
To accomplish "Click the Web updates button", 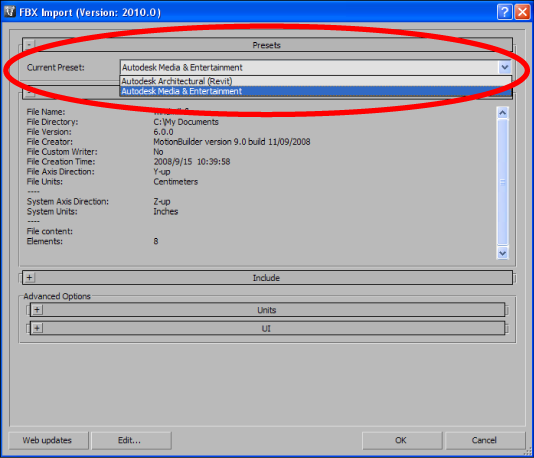I will tap(48, 440).
